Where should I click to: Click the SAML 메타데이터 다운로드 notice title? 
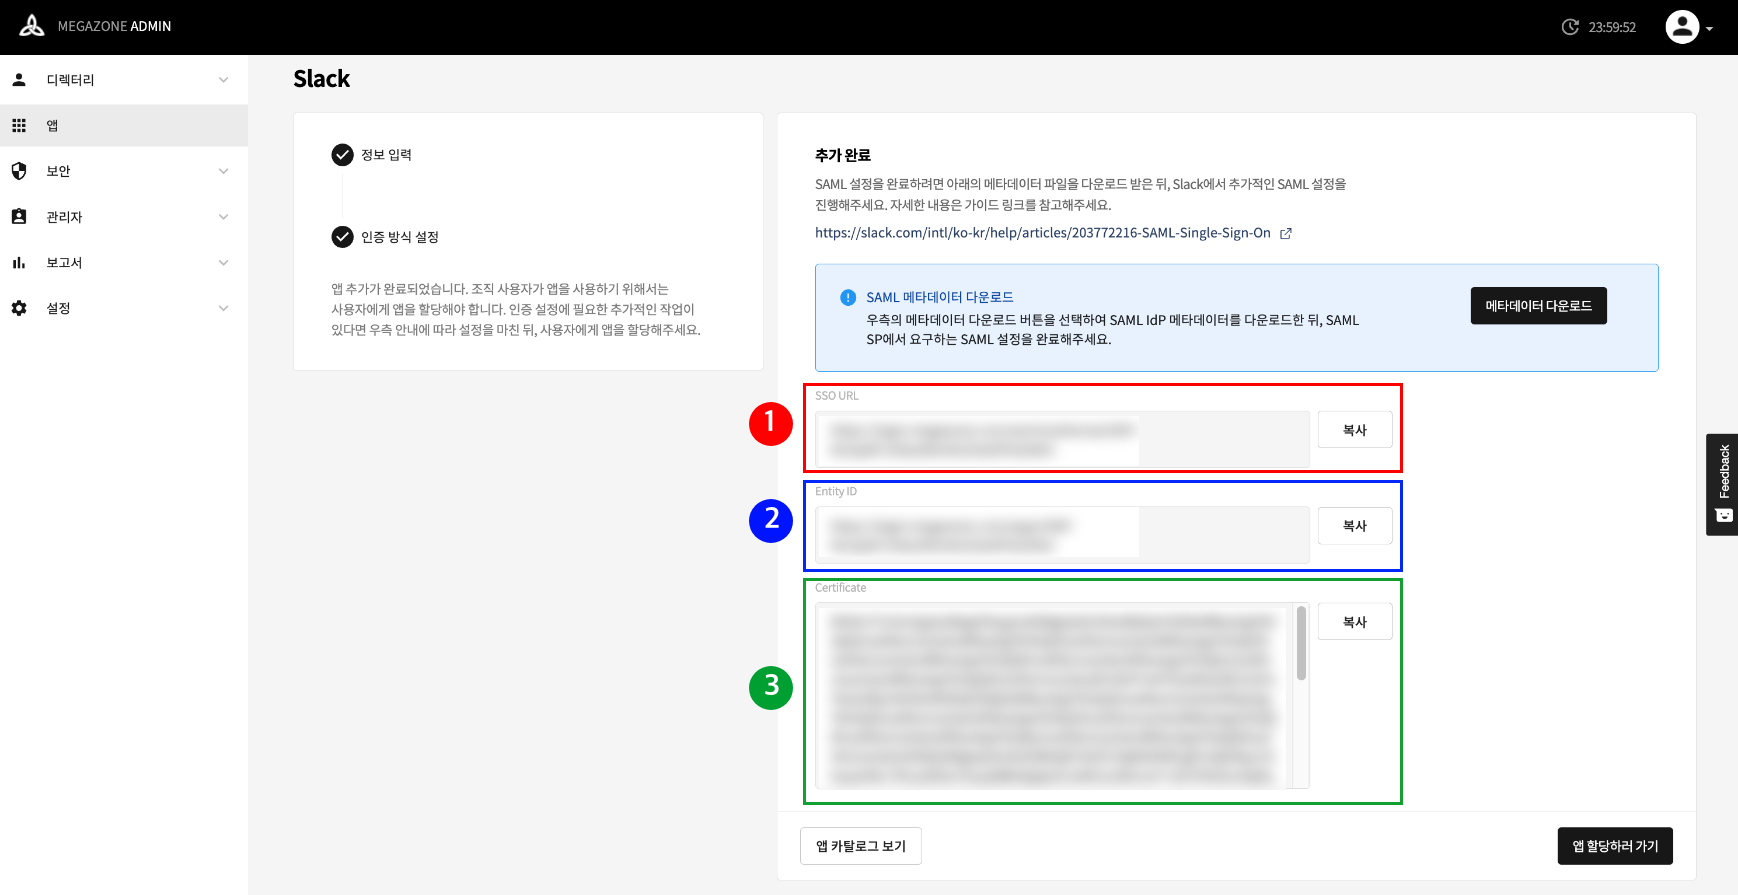click(940, 297)
